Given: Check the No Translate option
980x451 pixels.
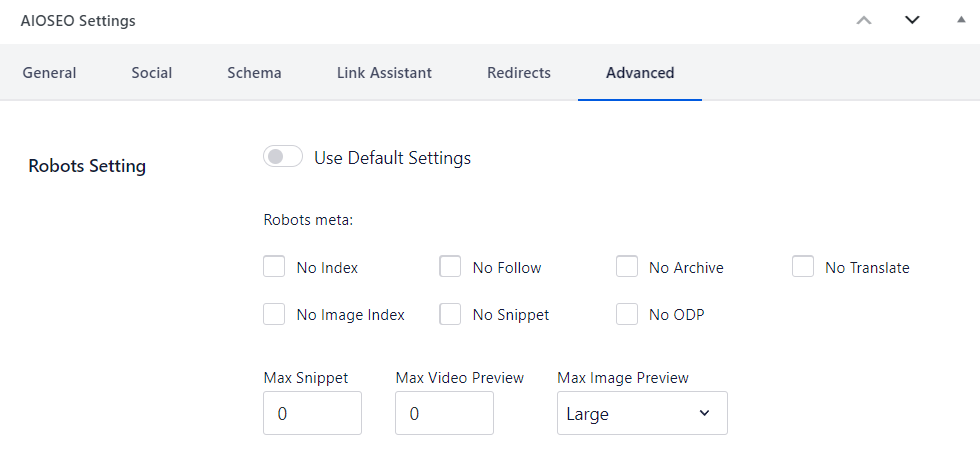Looking at the screenshot, I should click(802, 267).
